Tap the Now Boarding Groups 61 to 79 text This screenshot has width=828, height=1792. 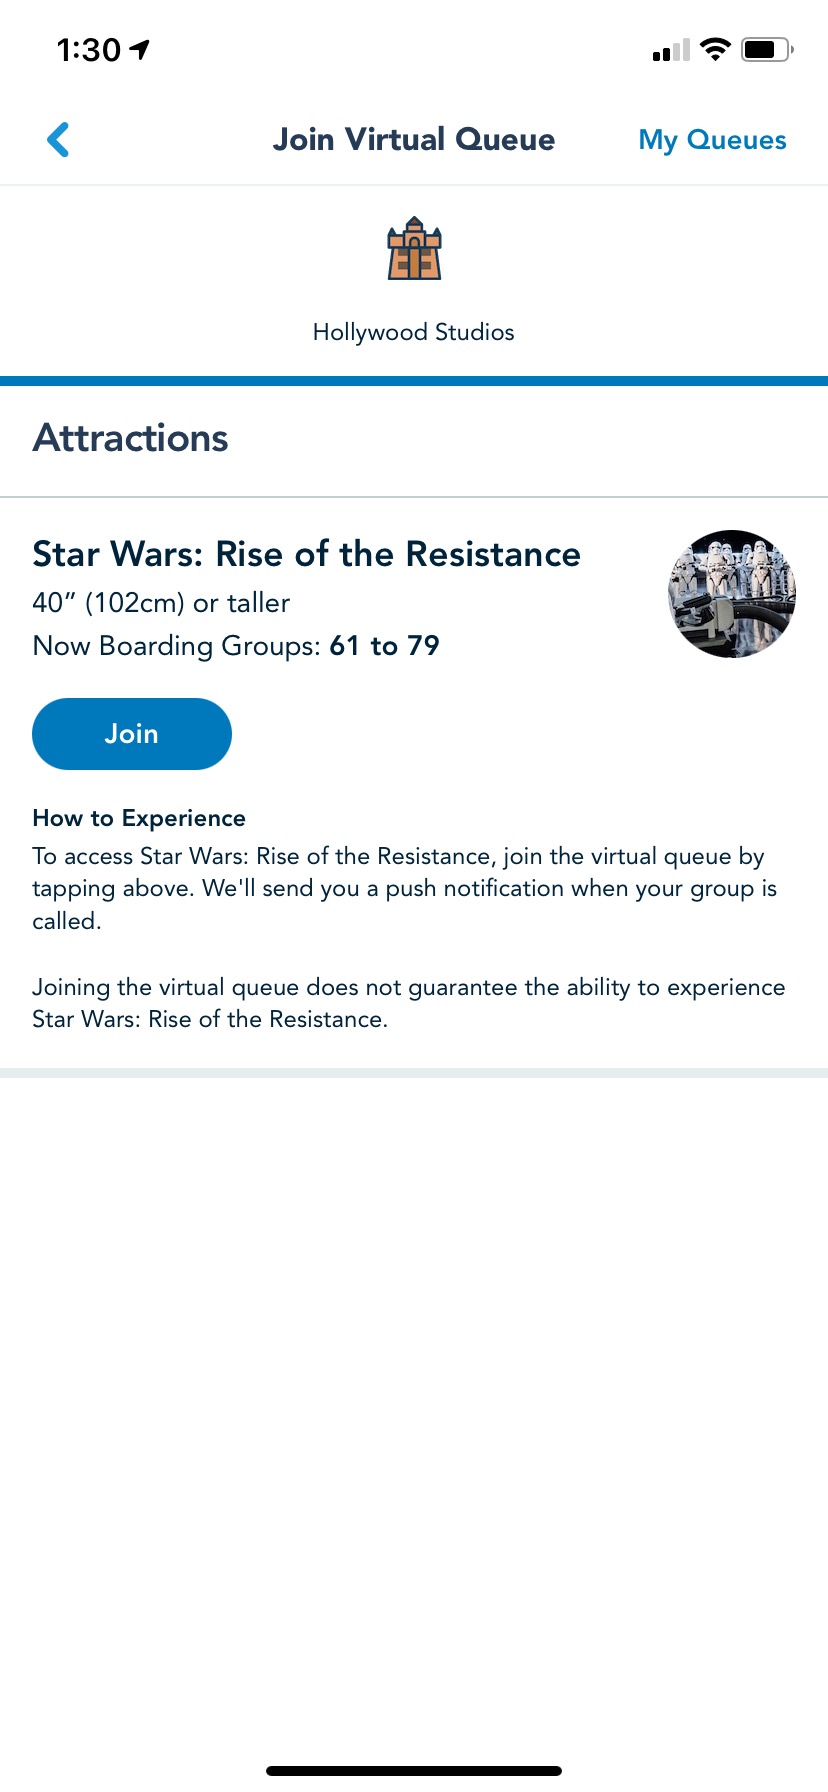point(236,646)
